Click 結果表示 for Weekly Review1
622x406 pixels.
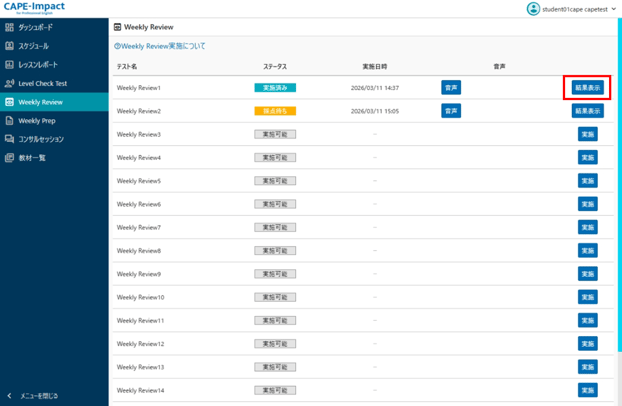[587, 88]
